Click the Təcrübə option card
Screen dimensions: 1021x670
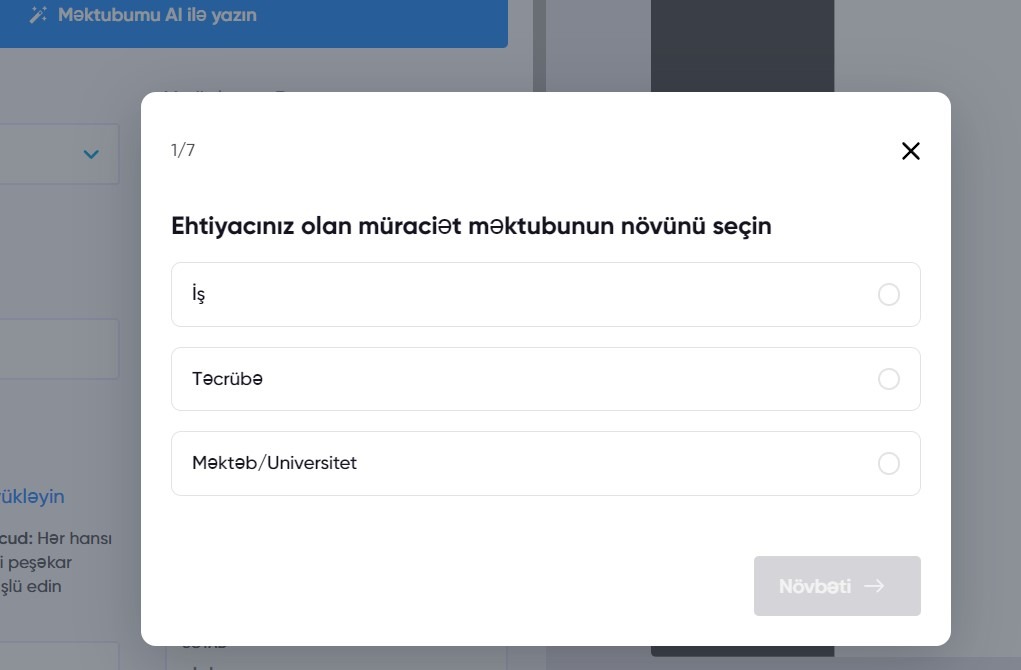click(x=545, y=379)
